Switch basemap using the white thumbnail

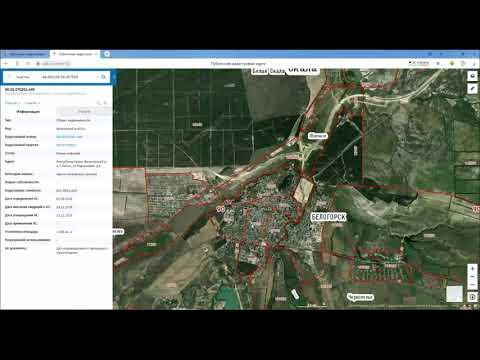pos(454,294)
